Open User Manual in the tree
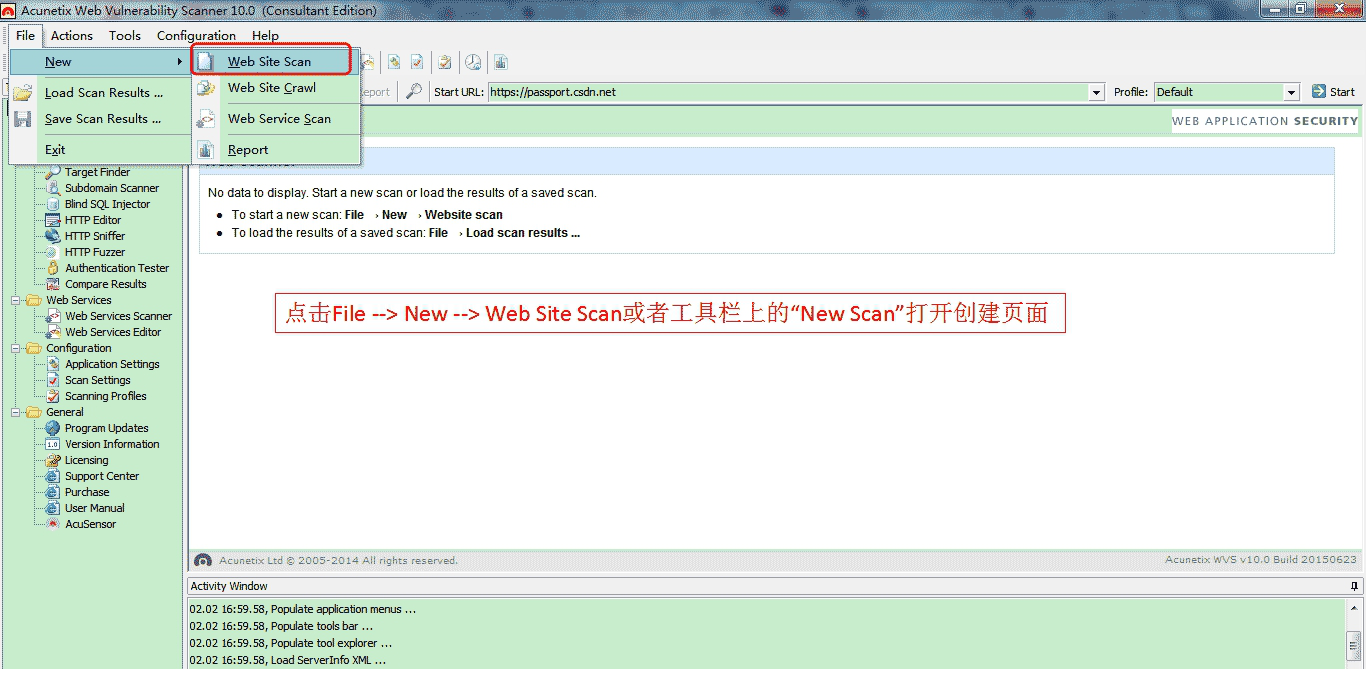This screenshot has width=1366, height=695. pos(95,508)
